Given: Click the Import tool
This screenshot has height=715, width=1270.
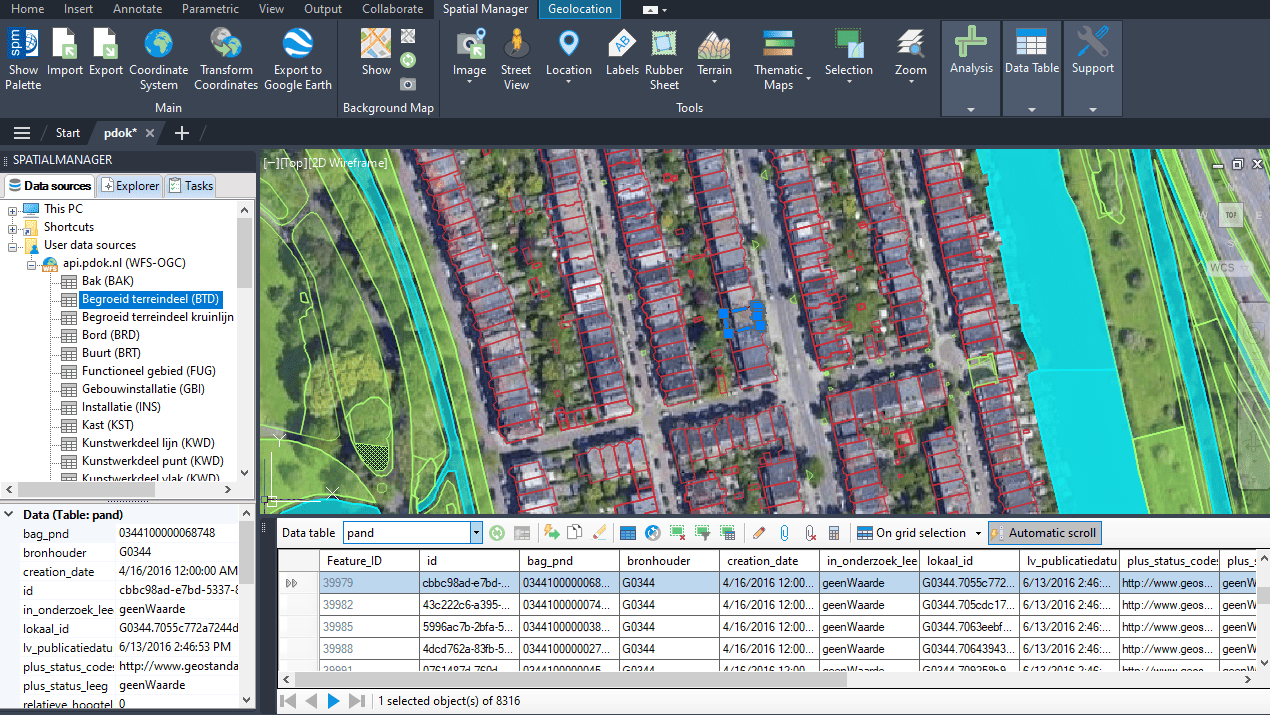Looking at the screenshot, I should [x=65, y=52].
